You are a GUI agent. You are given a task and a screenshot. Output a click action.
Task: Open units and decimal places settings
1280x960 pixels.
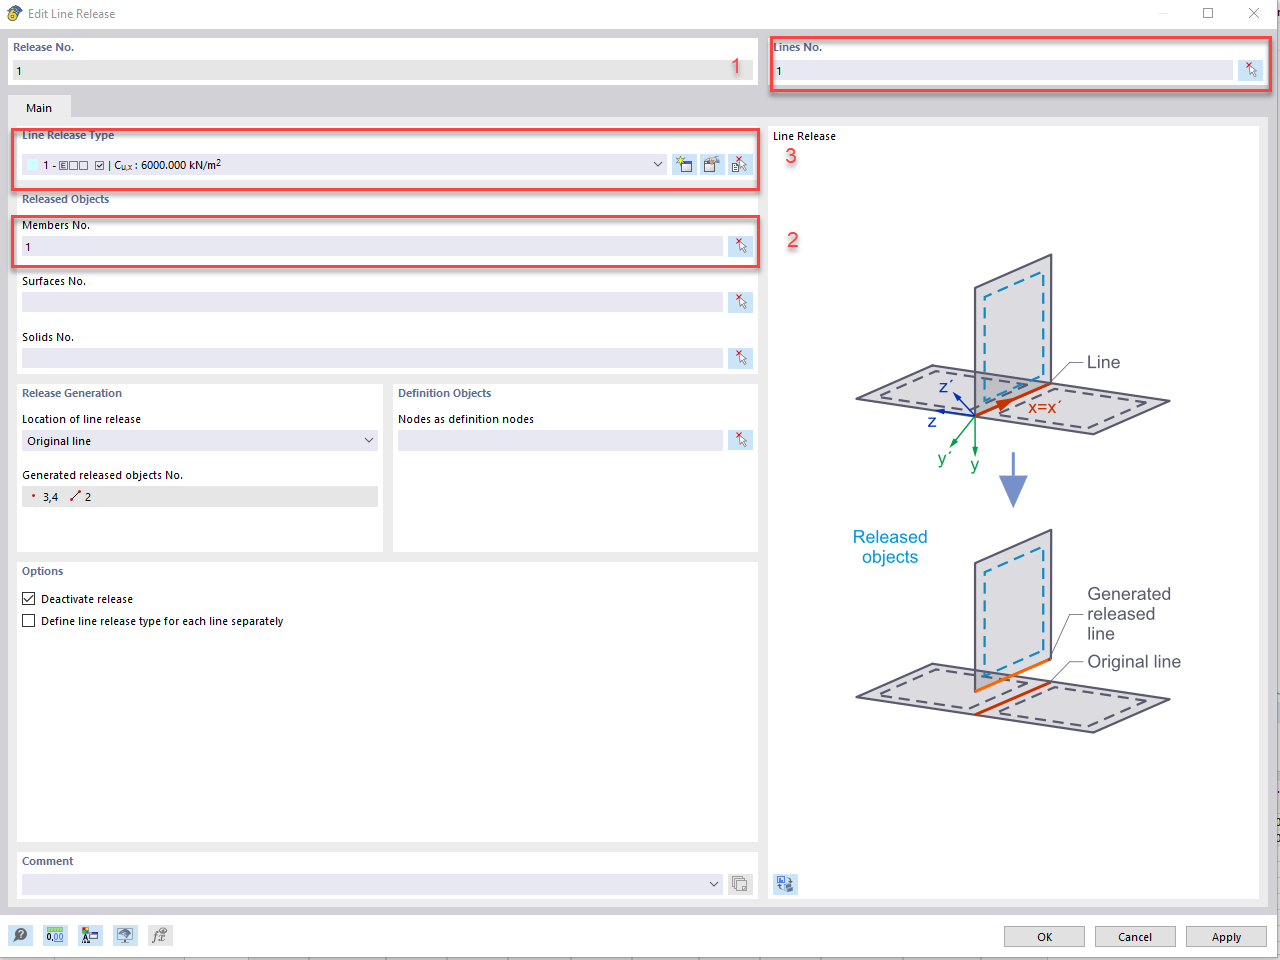pyautogui.click(x=55, y=935)
